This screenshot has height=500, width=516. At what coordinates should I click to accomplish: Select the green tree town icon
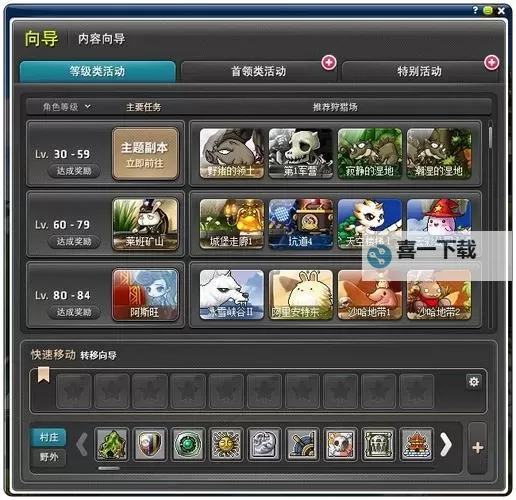[111, 444]
